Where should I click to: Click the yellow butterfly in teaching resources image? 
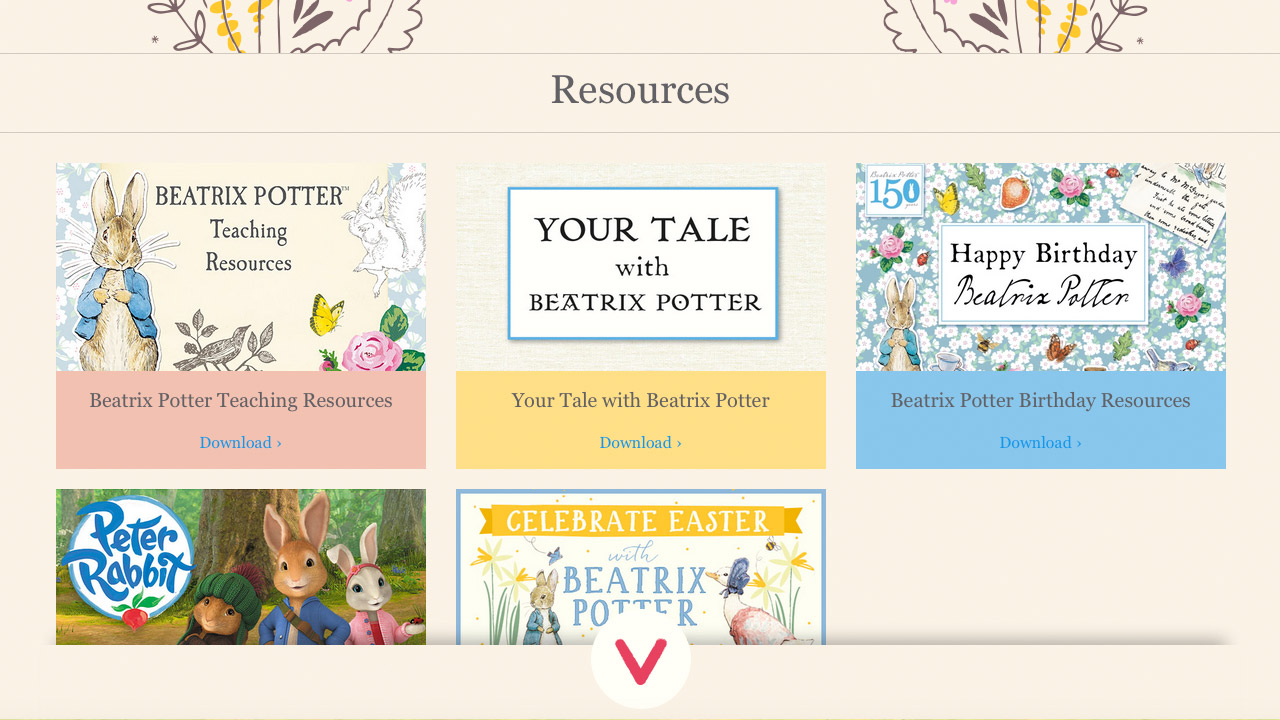327,313
